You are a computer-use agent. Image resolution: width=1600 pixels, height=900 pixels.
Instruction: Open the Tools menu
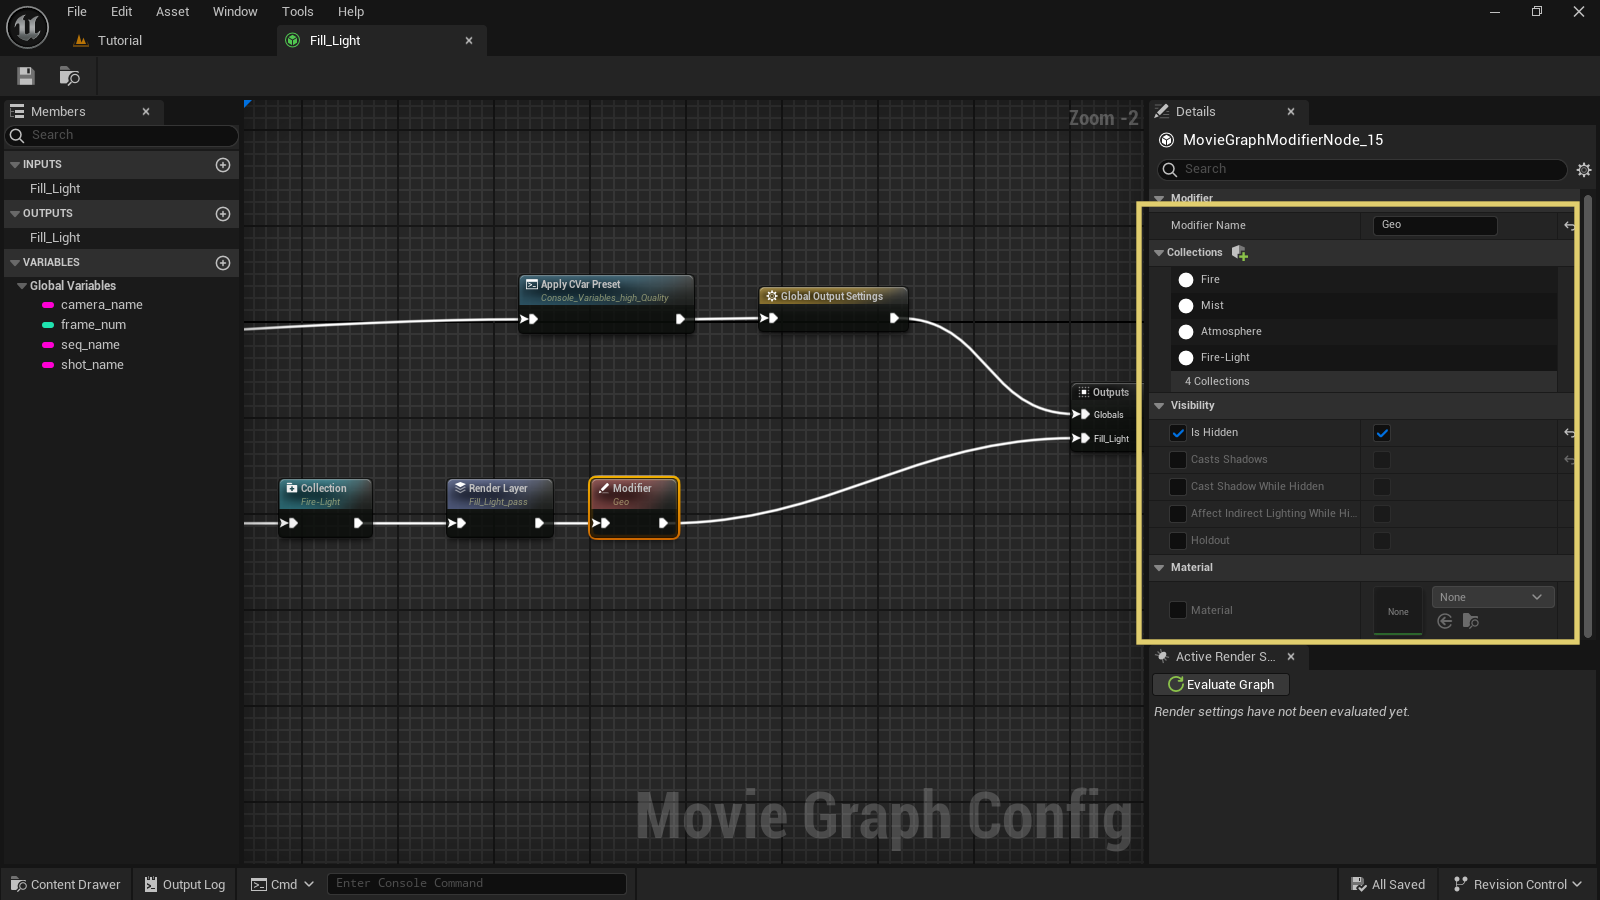pos(297,12)
